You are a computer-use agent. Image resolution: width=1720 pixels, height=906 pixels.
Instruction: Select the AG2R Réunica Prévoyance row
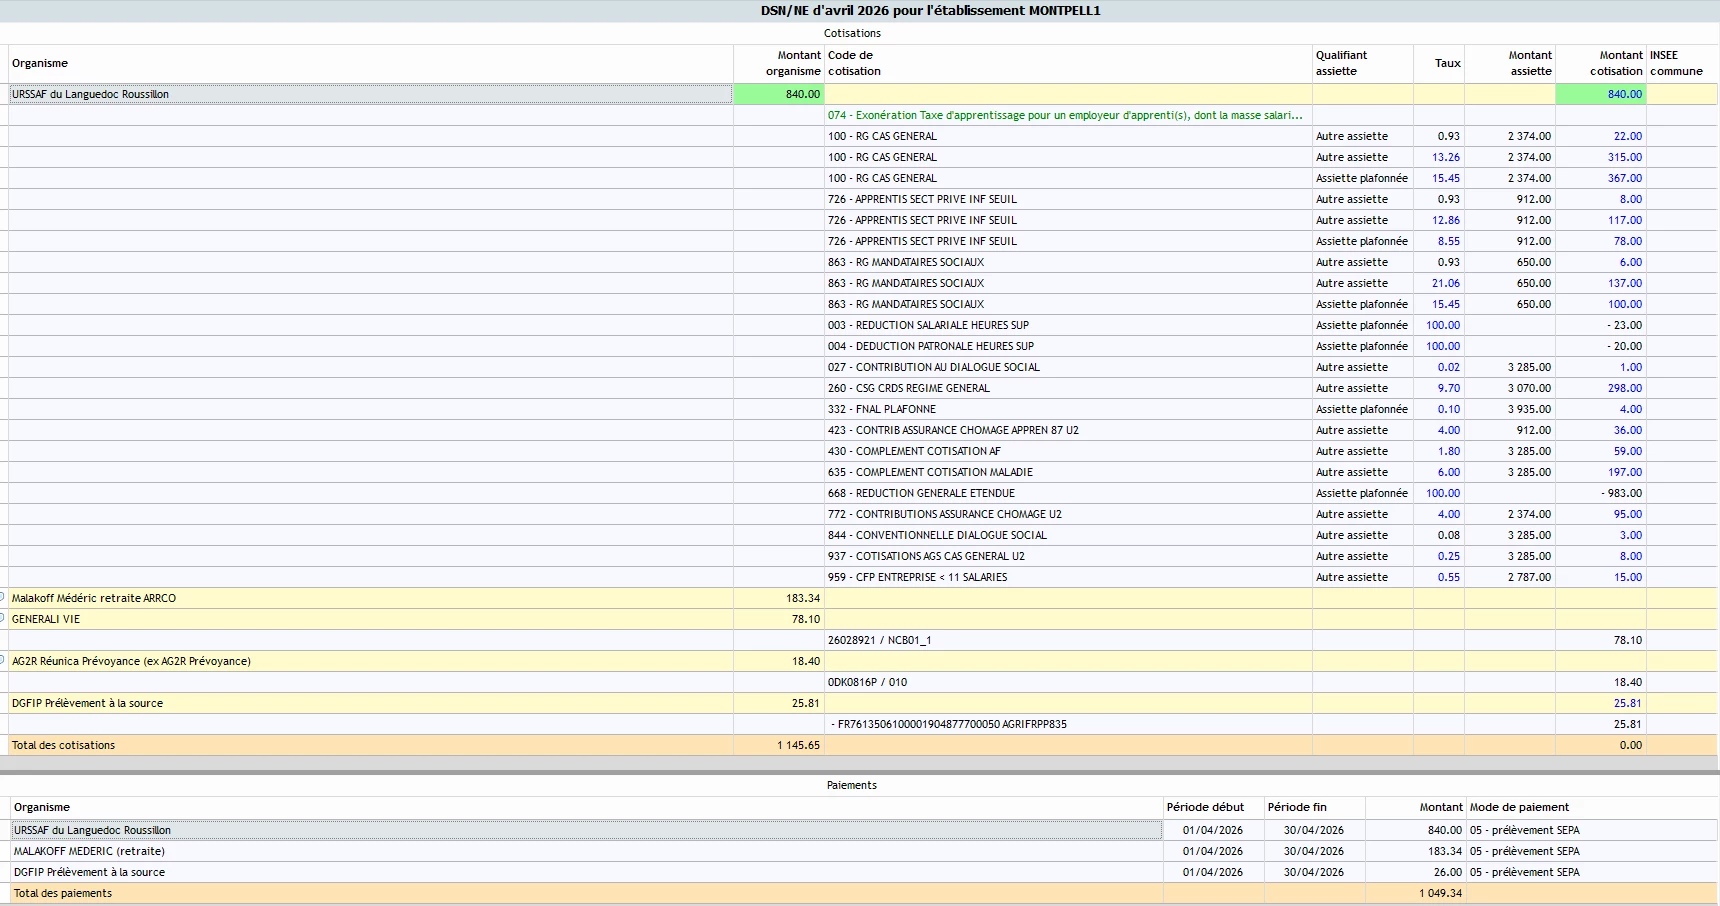371,661
